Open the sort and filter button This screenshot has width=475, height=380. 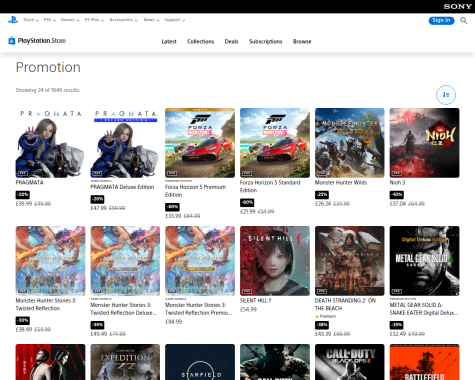(x=446, y=95)
